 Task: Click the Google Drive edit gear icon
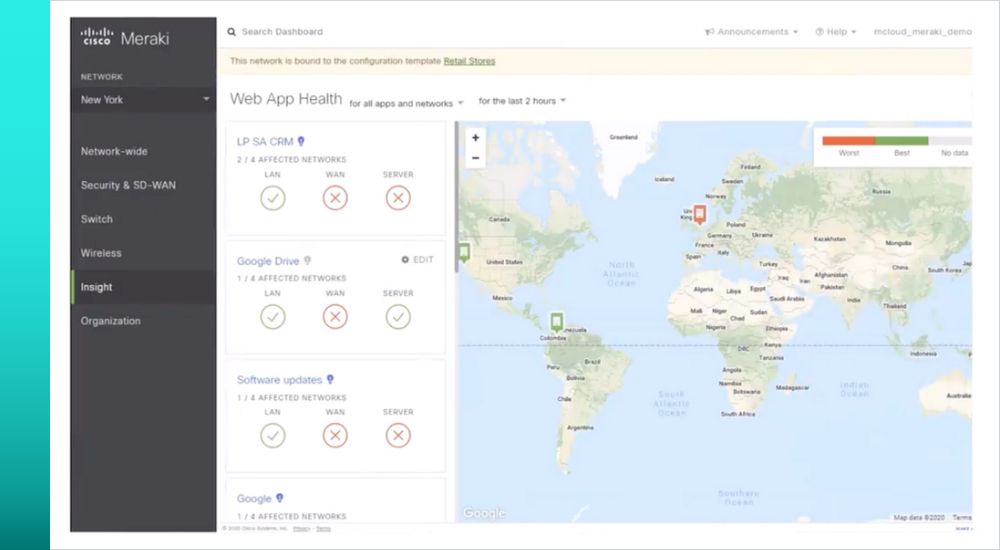tap(405, 260)
